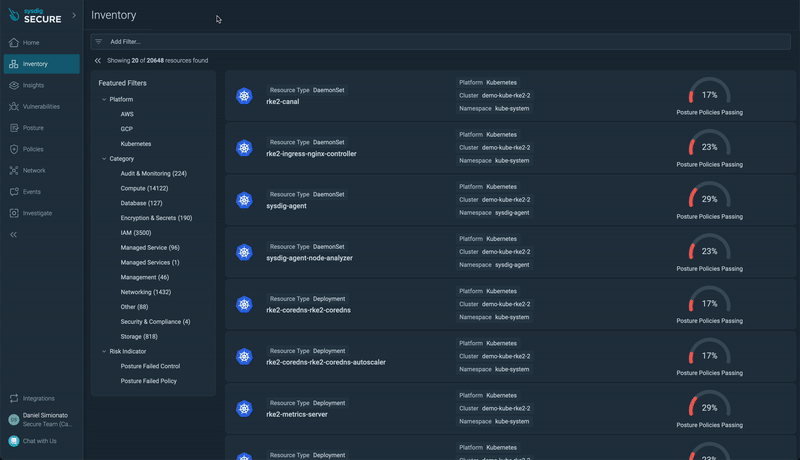The height and width of the screenshot is (460, 800).
Task: Open the Integrations icon
Action: point(14,398)
